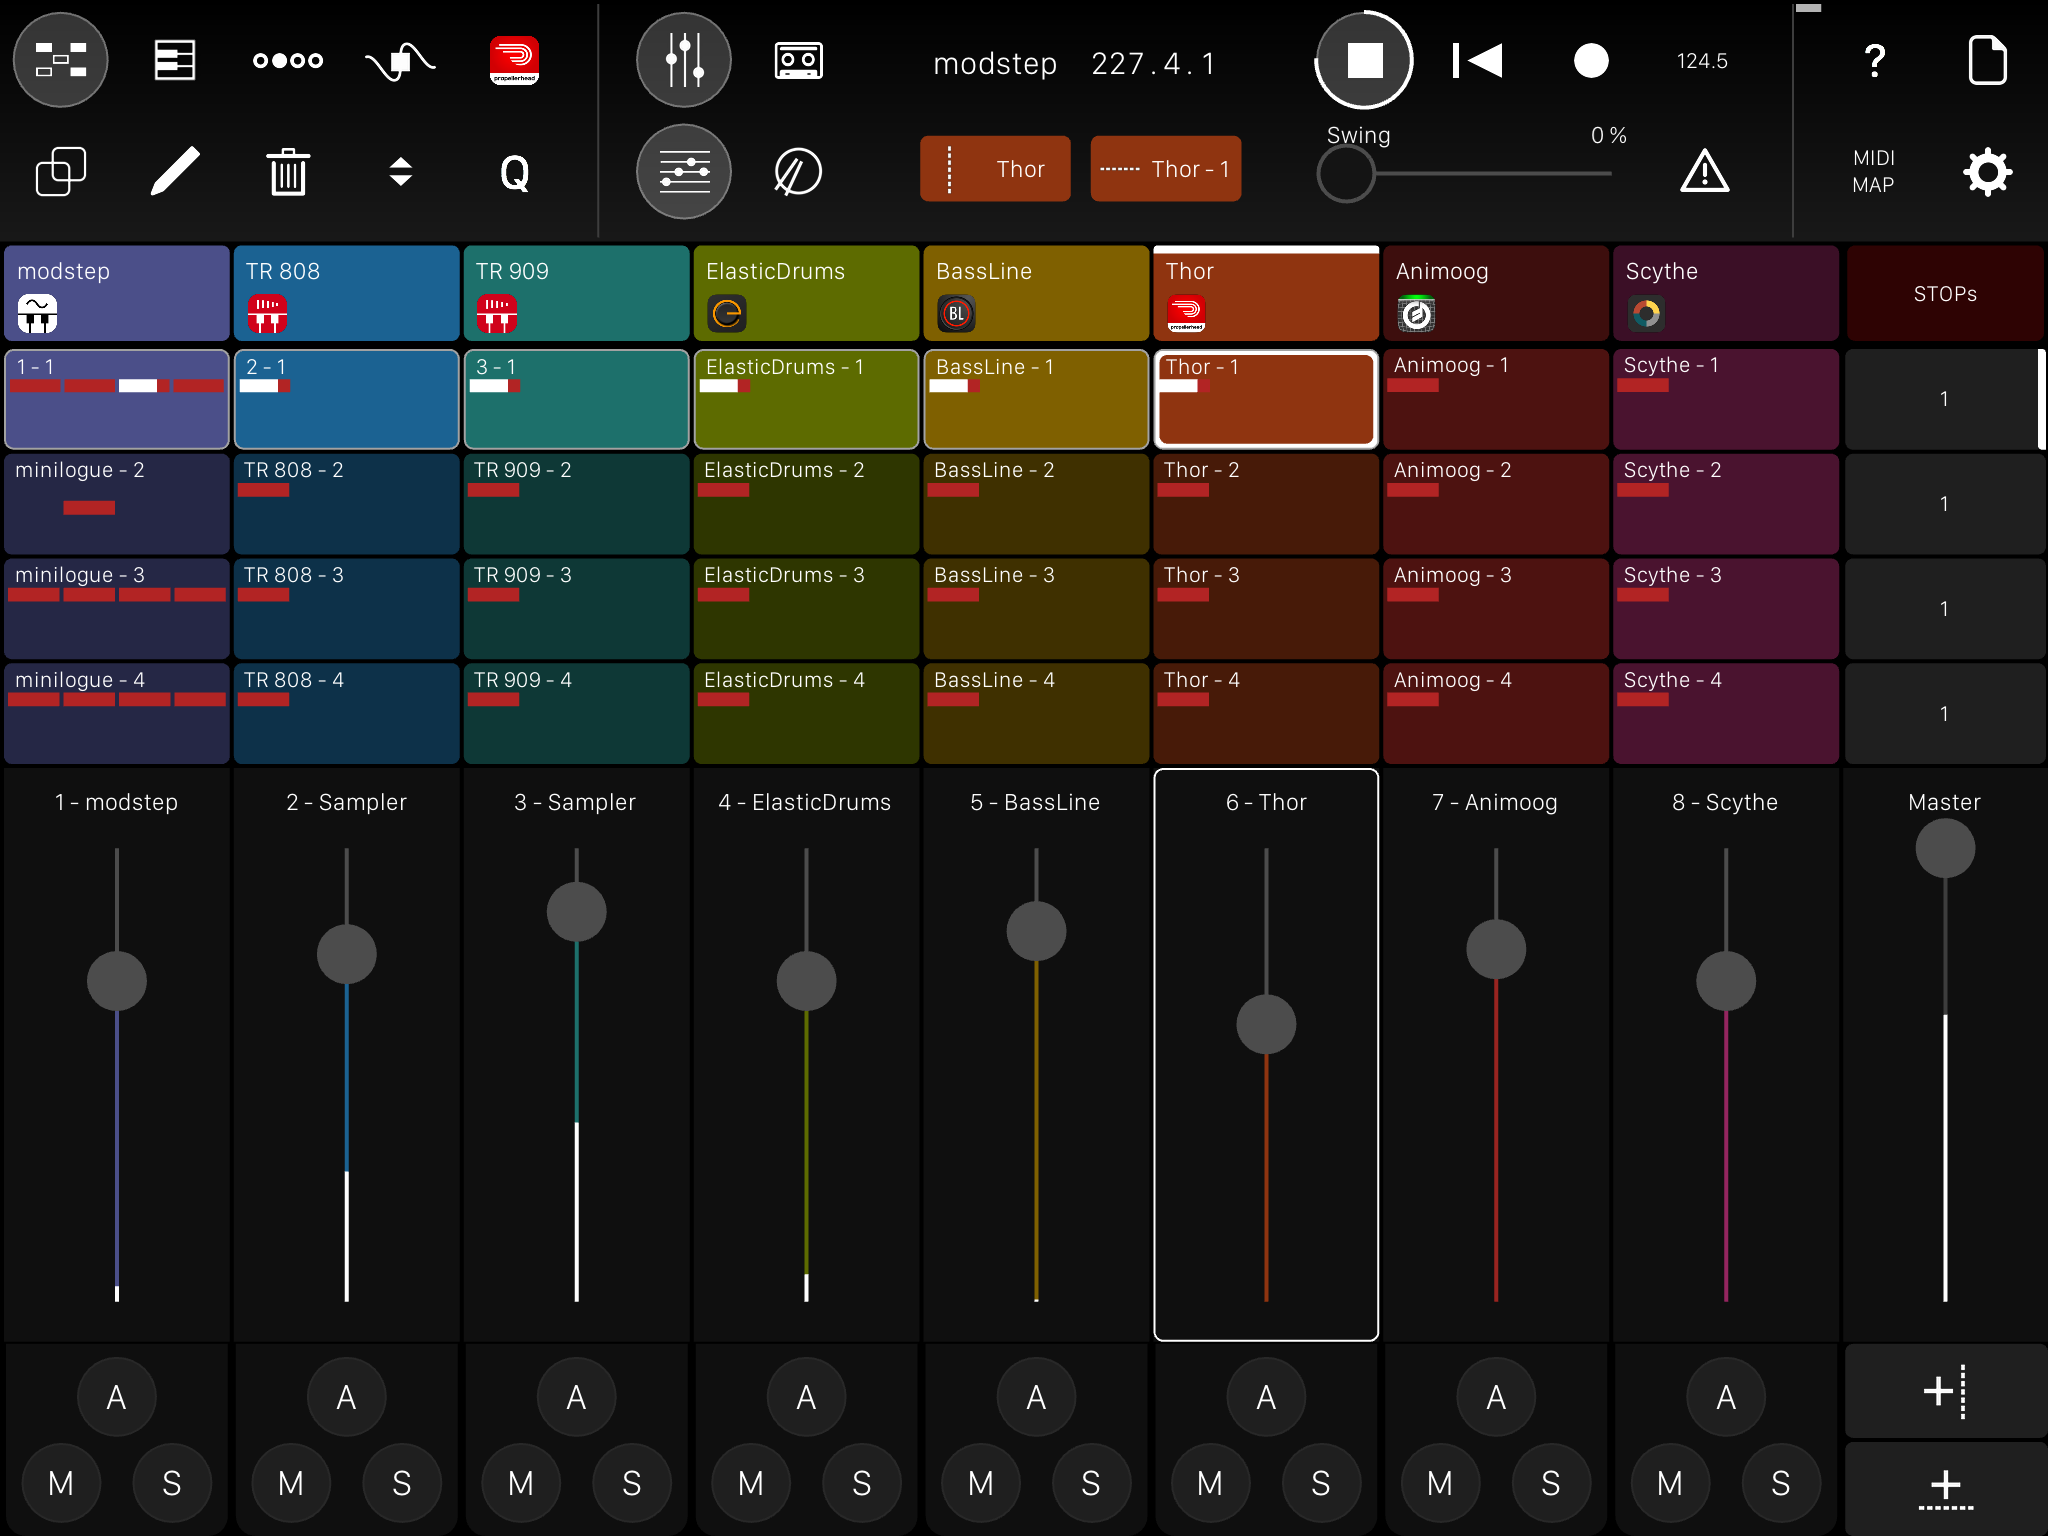Tap the Q quantize icon
Viewport: 2048px width, 1536px height.
coord(515,171)
